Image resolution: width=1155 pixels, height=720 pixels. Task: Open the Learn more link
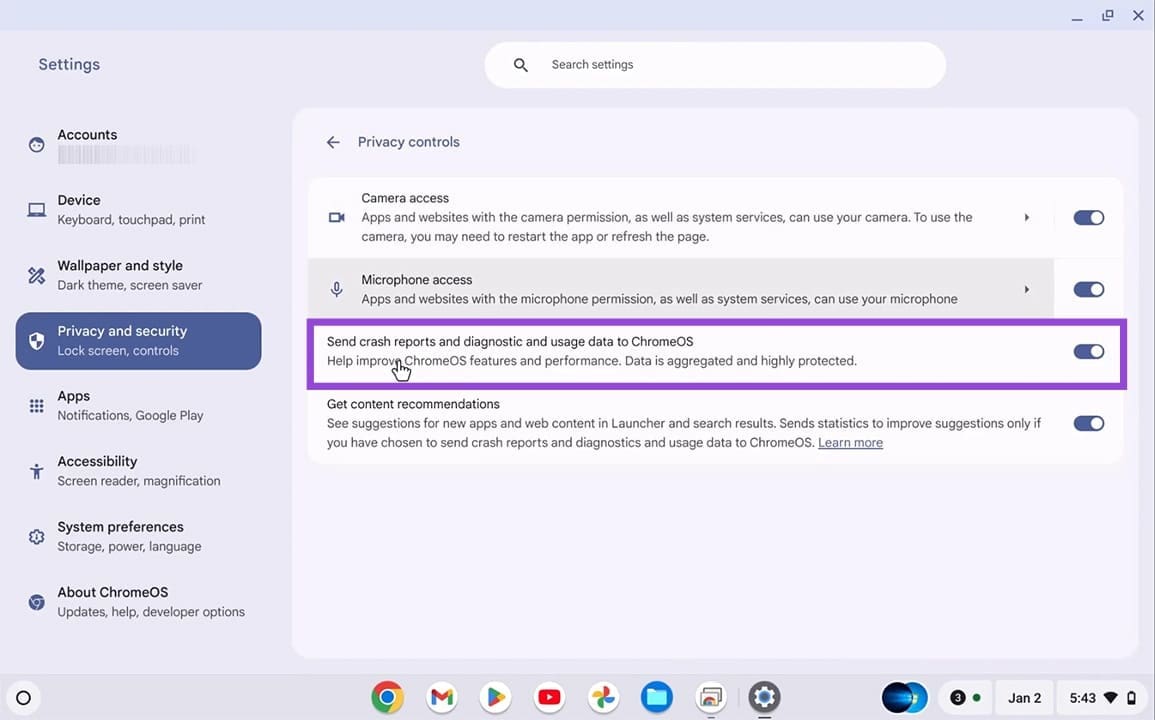coord(850,442)
